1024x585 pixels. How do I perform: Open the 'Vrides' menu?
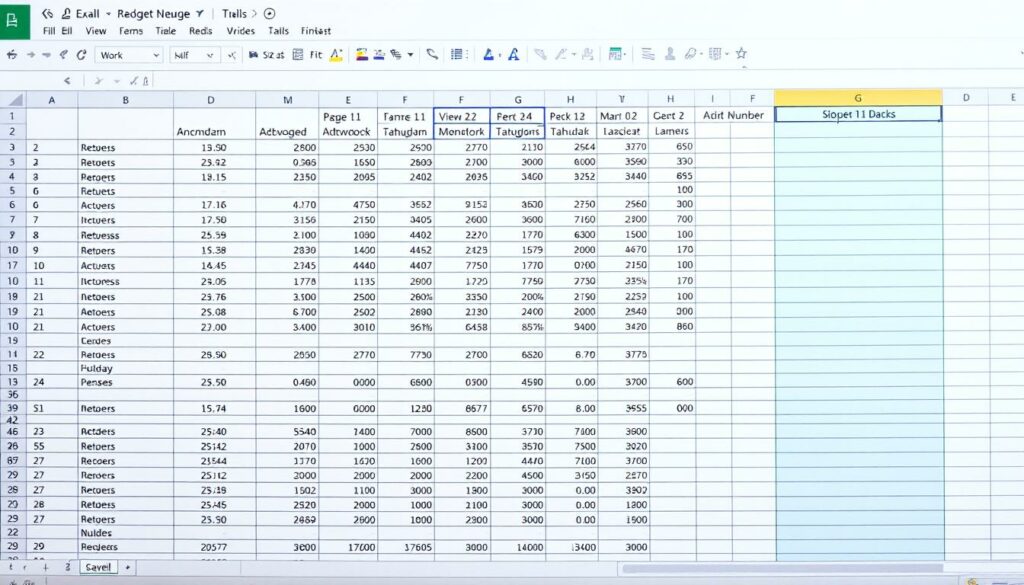click(x=240, y=31)
